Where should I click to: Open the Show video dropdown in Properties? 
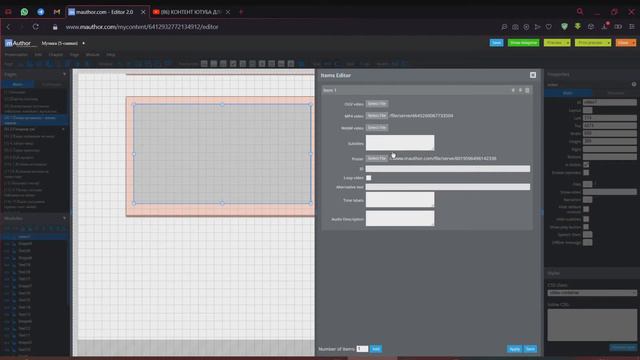609,192
